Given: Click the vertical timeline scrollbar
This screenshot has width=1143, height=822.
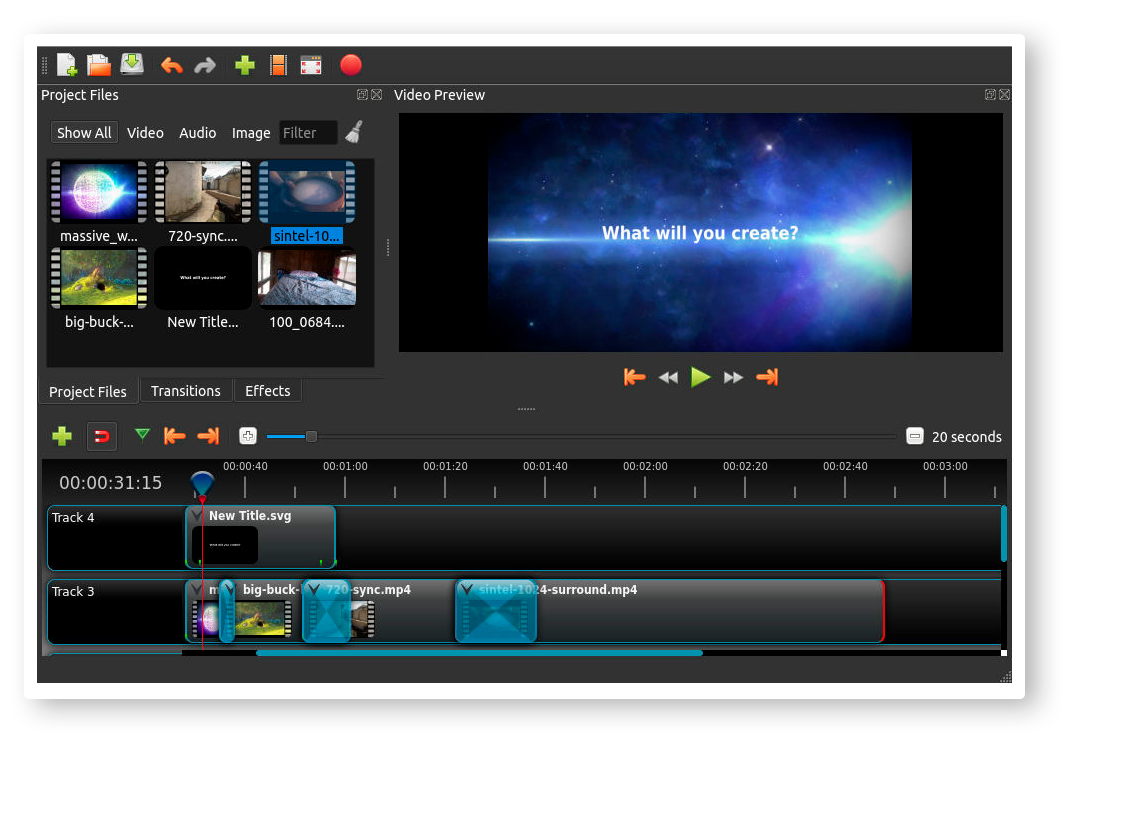Looking at the screenshot, I should [1004, 533].
